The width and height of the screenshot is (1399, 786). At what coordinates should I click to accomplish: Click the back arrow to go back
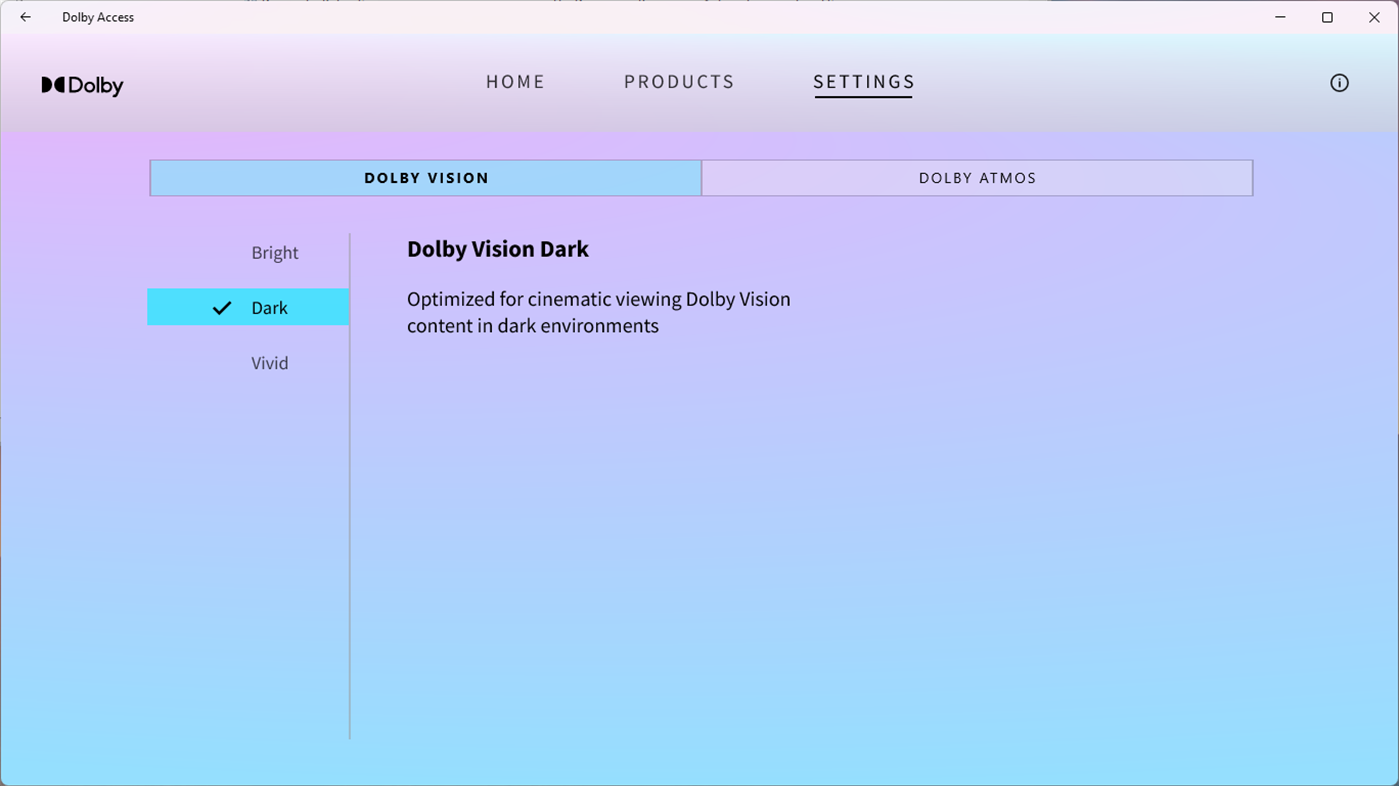24,17
